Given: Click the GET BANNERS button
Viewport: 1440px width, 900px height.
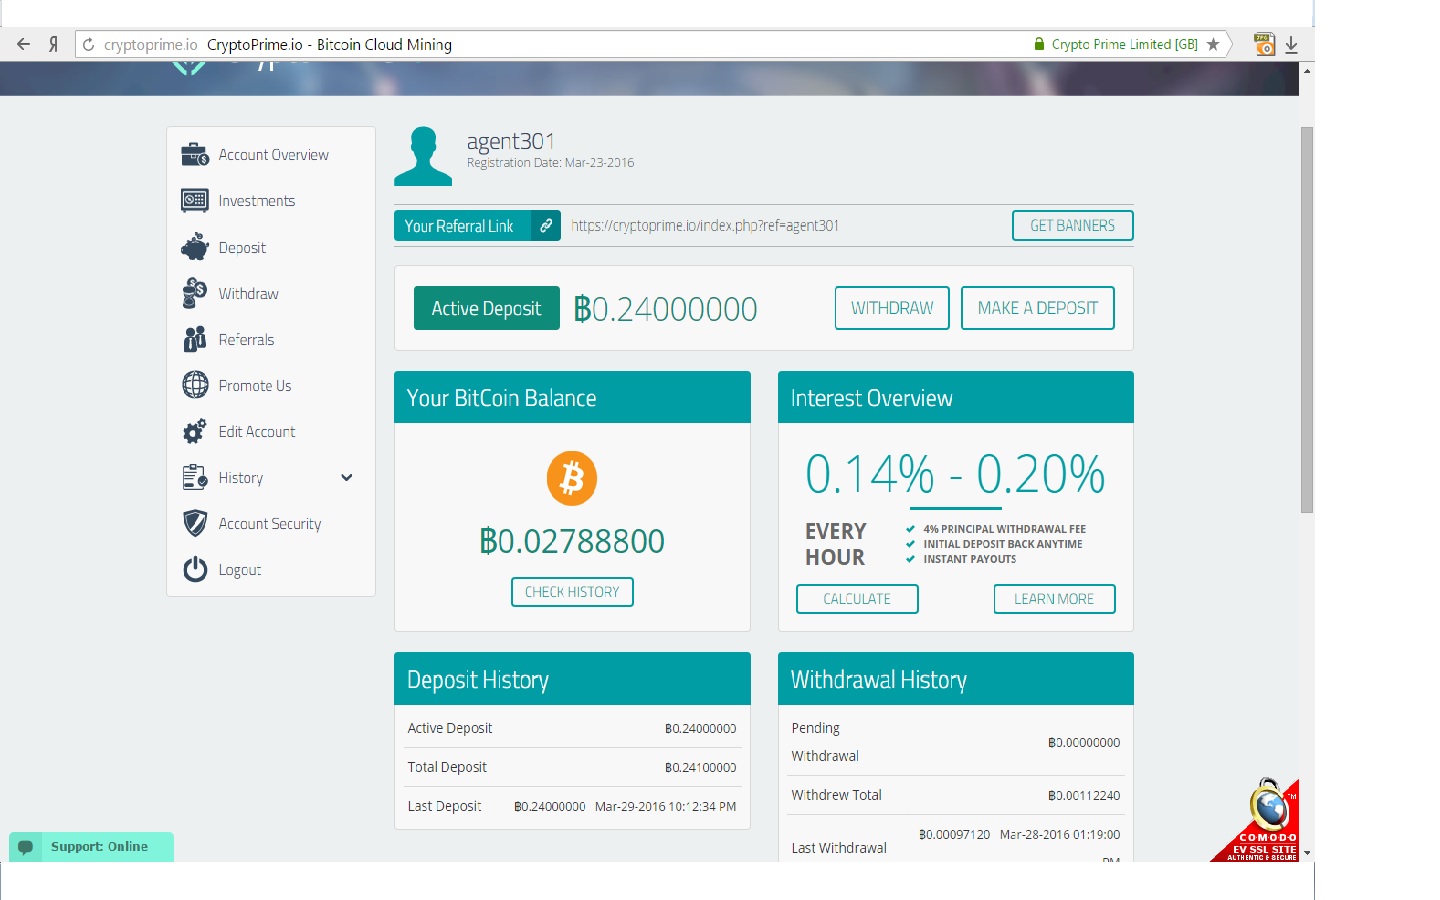Looking at the screenshot, I should [x=1072, y=226].
